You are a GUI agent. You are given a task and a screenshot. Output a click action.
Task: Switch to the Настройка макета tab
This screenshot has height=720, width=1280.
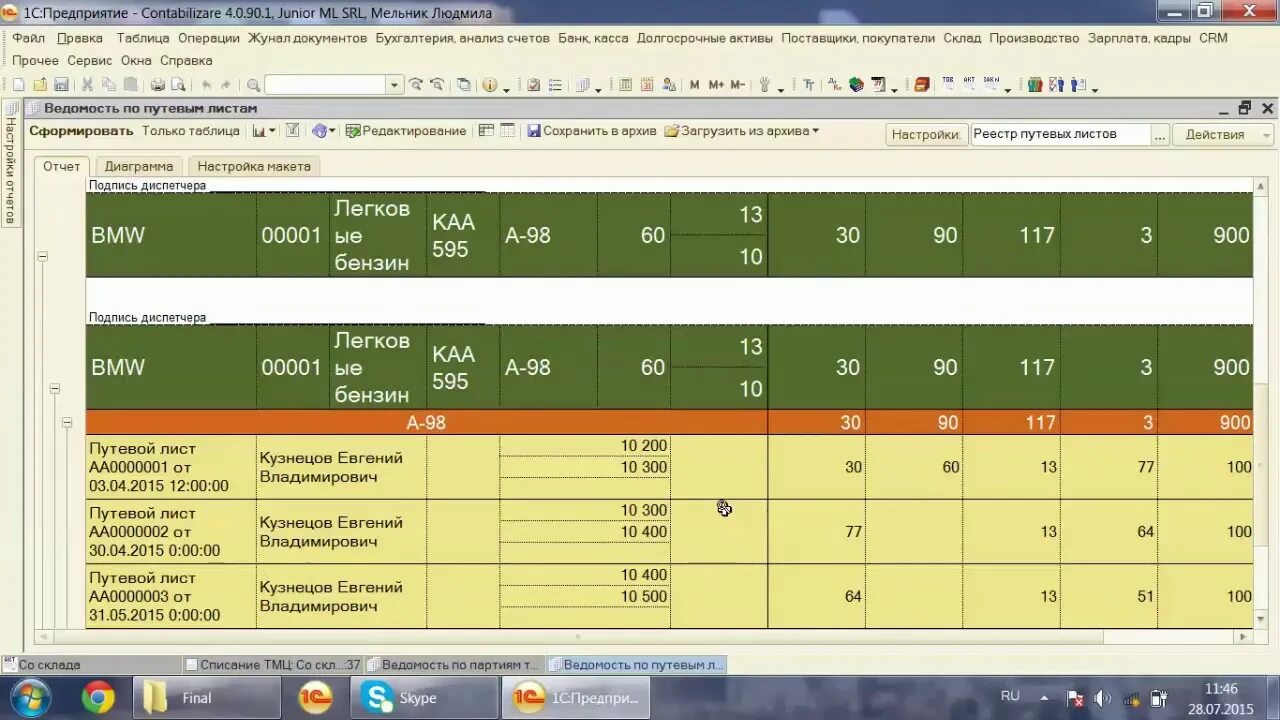[254, 166]
